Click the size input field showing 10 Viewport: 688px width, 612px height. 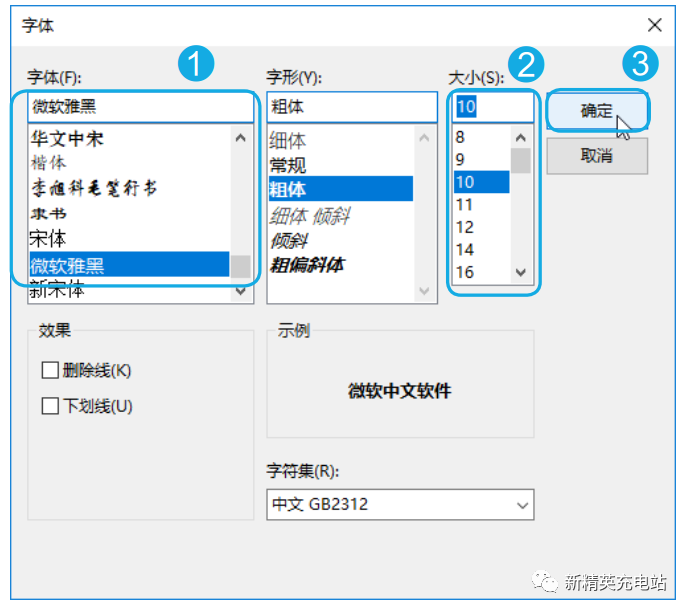tap(492, 107)
